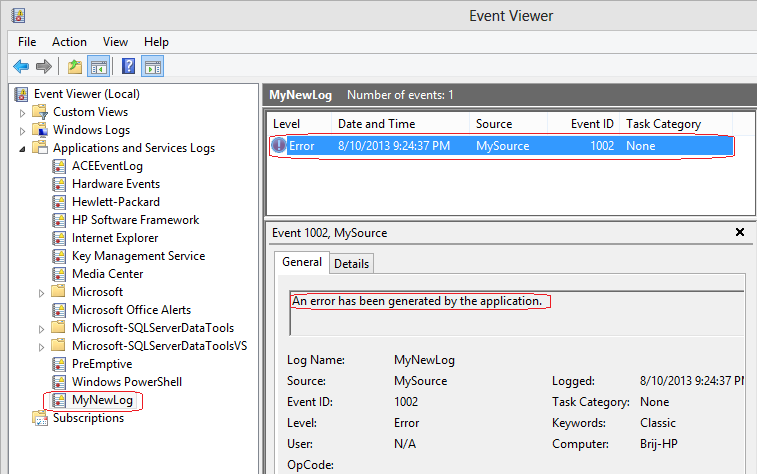
Task: Sort events by Level column header
Action: pyautogui.click(x=299, y=124)
